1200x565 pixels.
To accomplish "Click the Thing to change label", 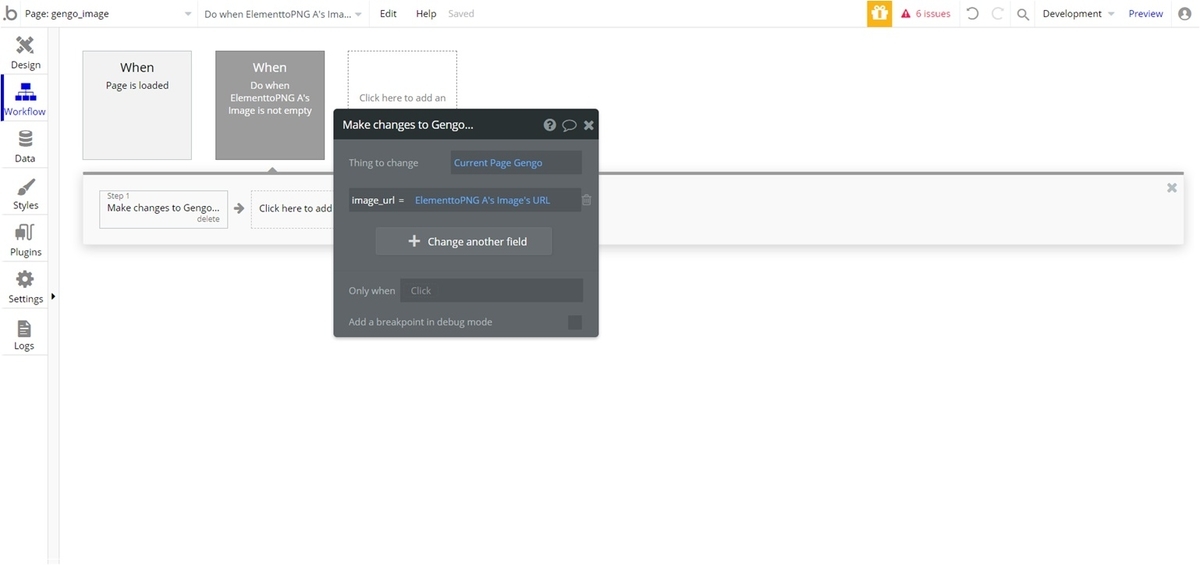I will click(x=384, y=163).
